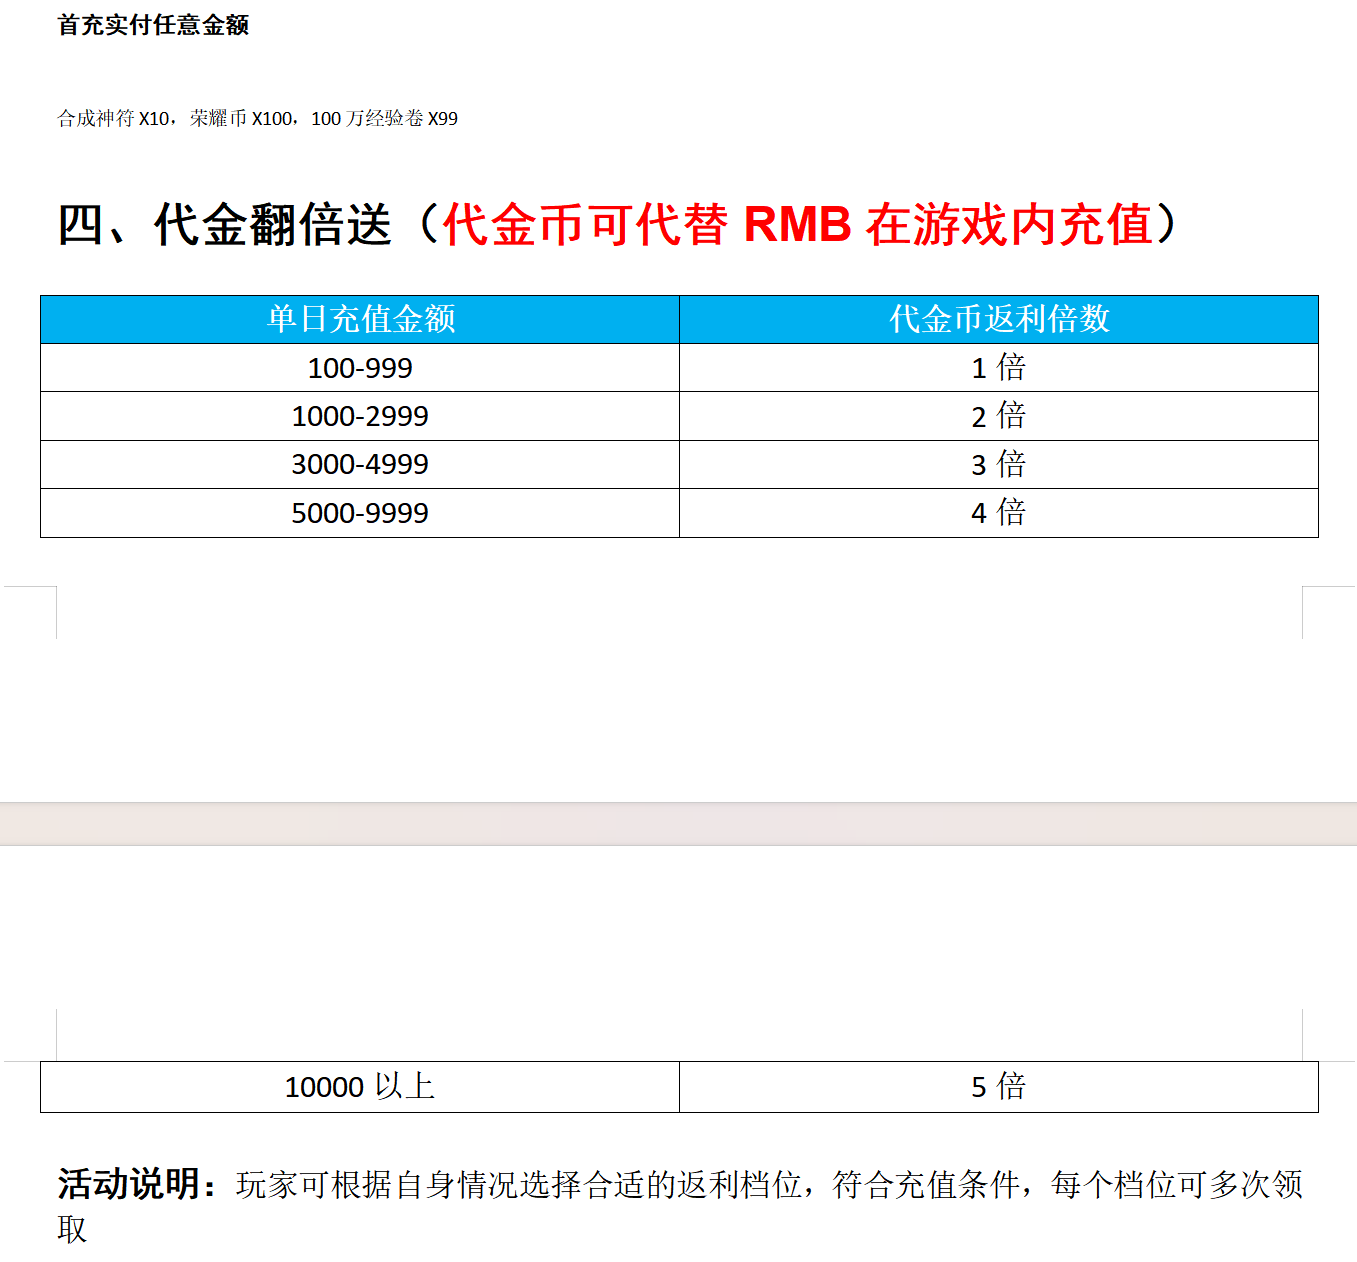Place cursor in the 4 倍 cell
Screen dimensions: 1357x1262
[998, 513]
